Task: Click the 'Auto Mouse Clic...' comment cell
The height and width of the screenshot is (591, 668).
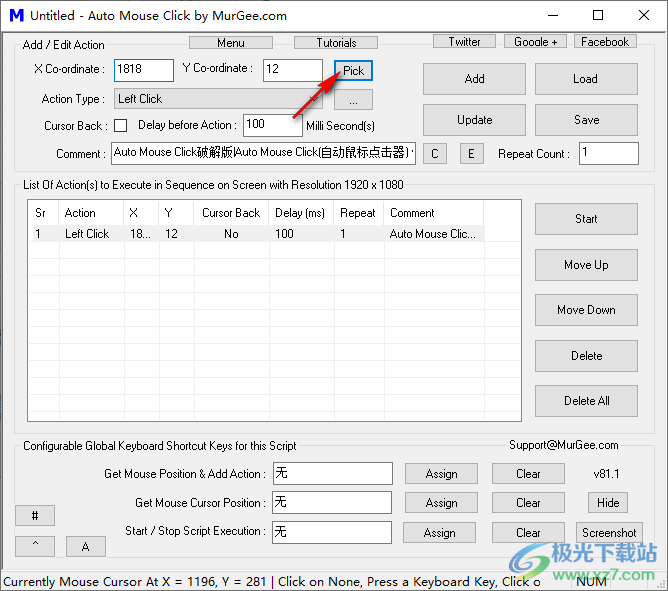Action: (432, 234)
